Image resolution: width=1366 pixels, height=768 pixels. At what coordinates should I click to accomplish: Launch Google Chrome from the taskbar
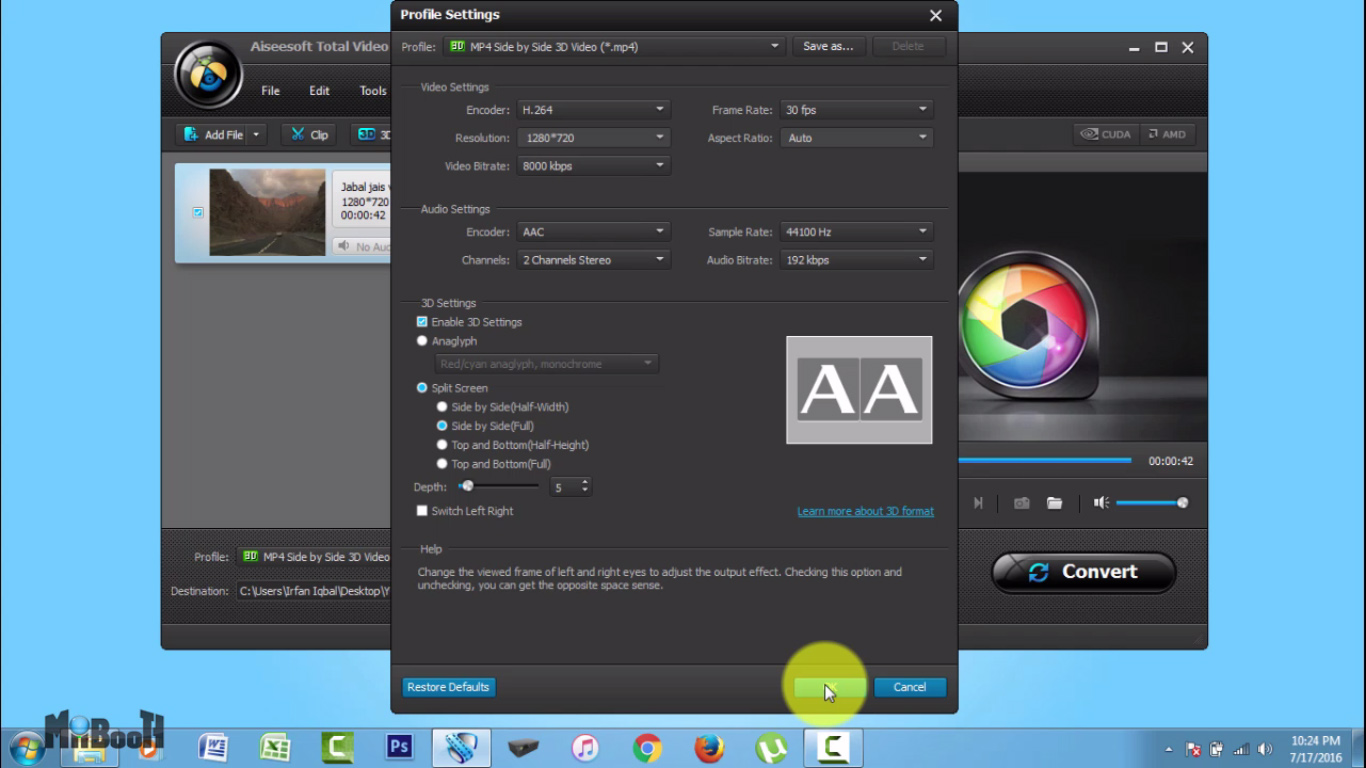coord(647,748)
